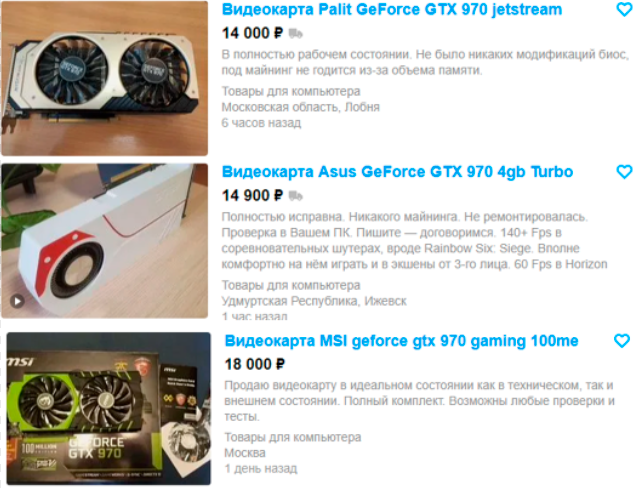Open Palit GeForce GTX 970 jetstream listing
The width and height of the screenshot is (633, 493).
(392, 10)
